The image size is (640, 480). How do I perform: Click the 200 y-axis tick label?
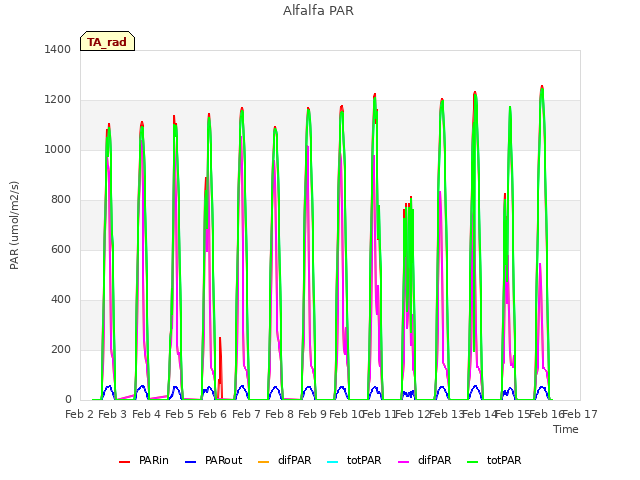click(61, 349)
